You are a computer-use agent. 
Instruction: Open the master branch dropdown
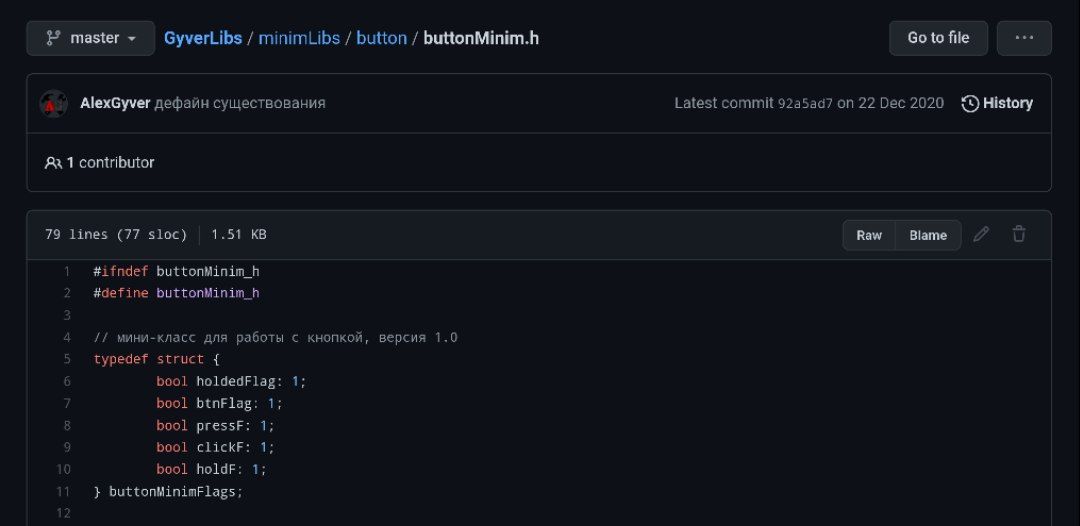pos(91,38)
